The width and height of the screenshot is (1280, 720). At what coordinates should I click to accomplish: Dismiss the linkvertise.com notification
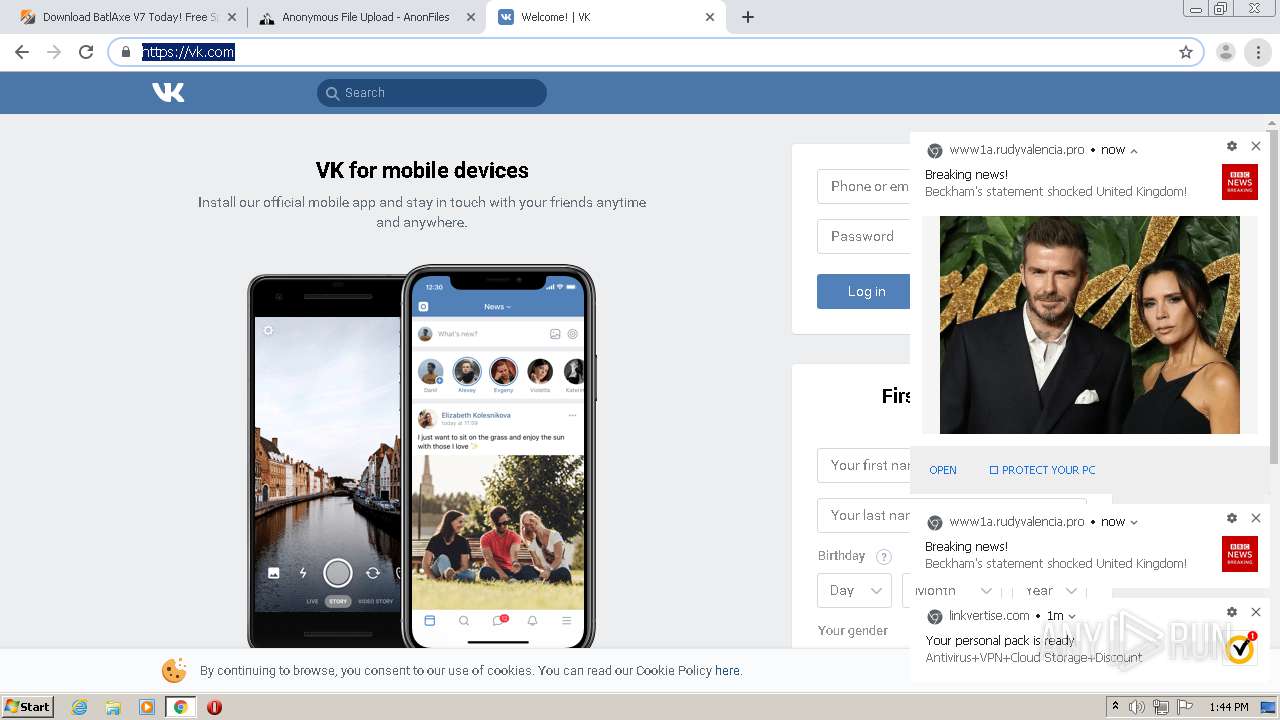[1256, 612]
